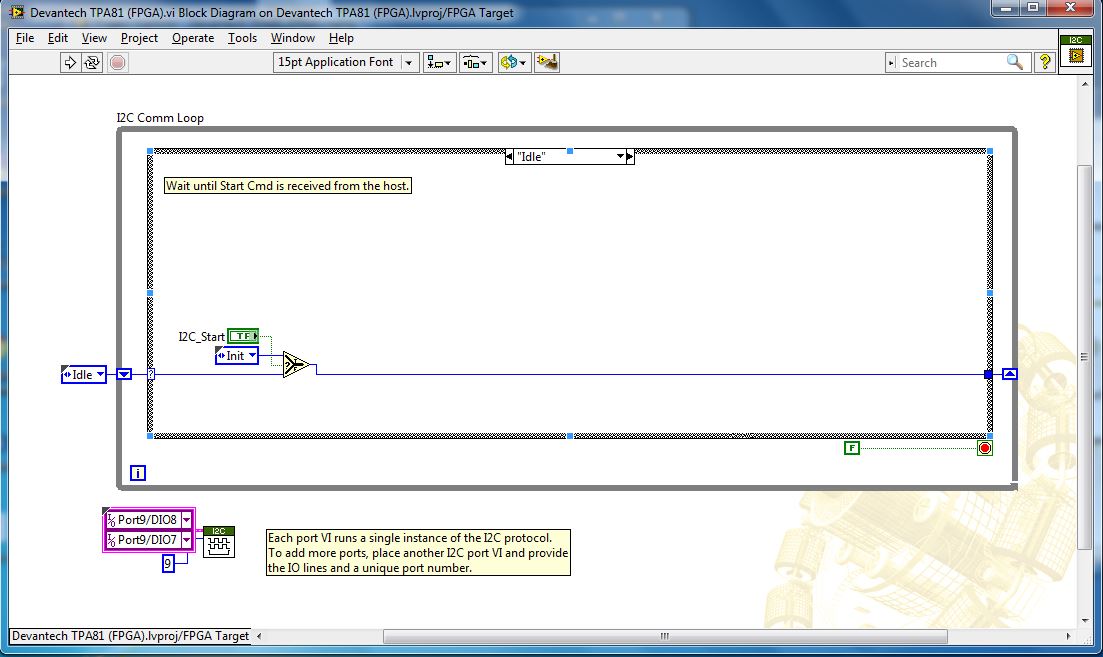Click the scroll right arrow

1069,636
